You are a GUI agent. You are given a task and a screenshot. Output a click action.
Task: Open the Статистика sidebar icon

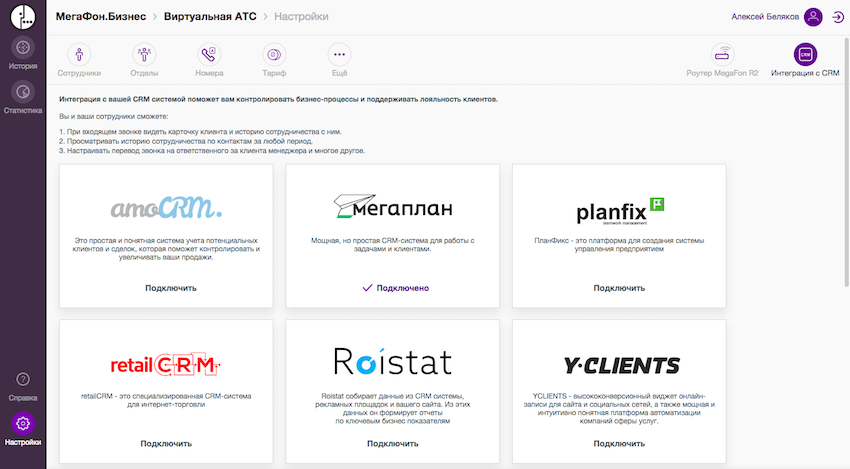(x=23, y=92)
